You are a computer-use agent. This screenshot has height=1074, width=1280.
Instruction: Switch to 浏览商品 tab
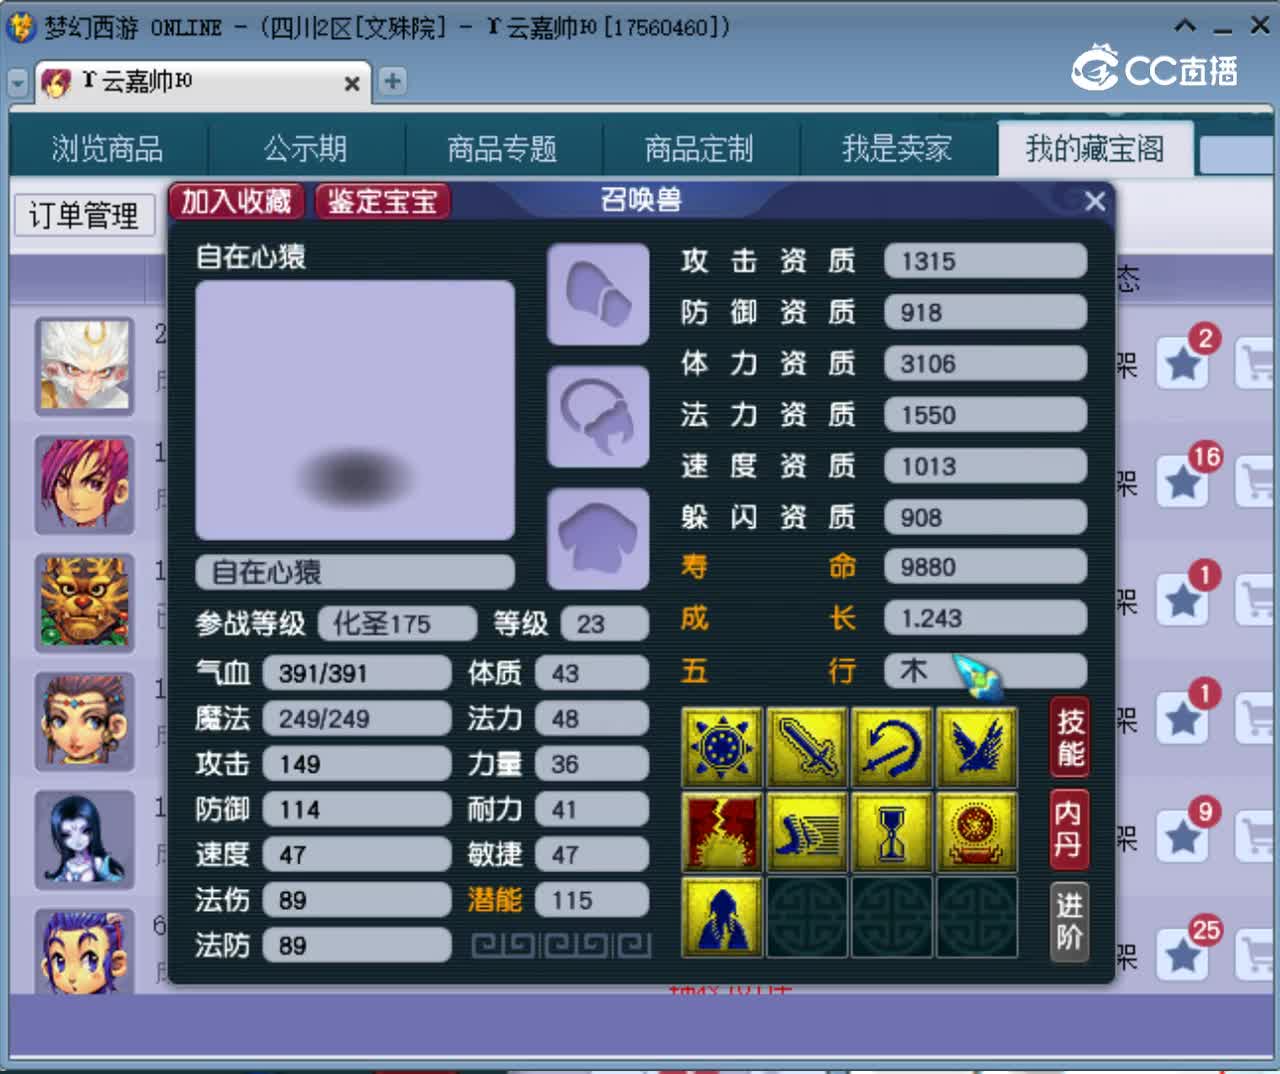click(108, 149)
